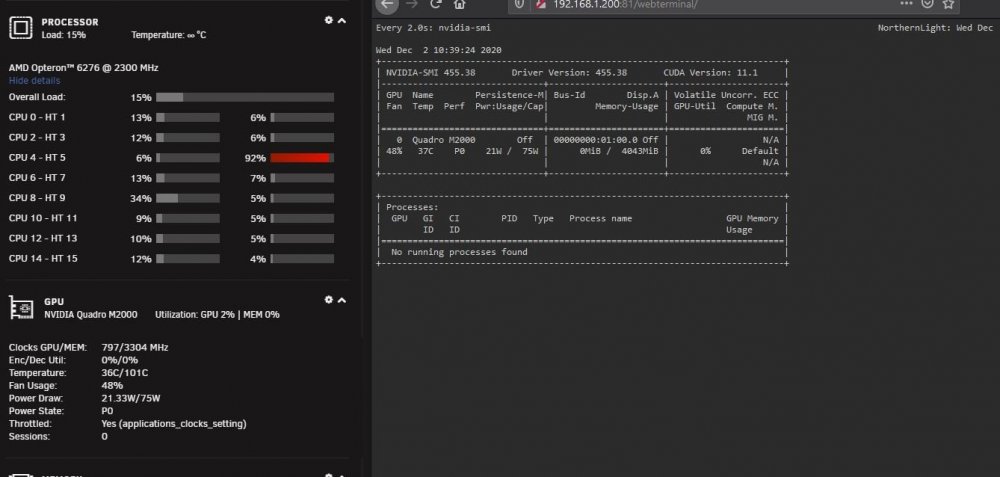1000x477 pixels.
Task: Select the 'CPU 4 - HT 5' row label
Action: 37,158
